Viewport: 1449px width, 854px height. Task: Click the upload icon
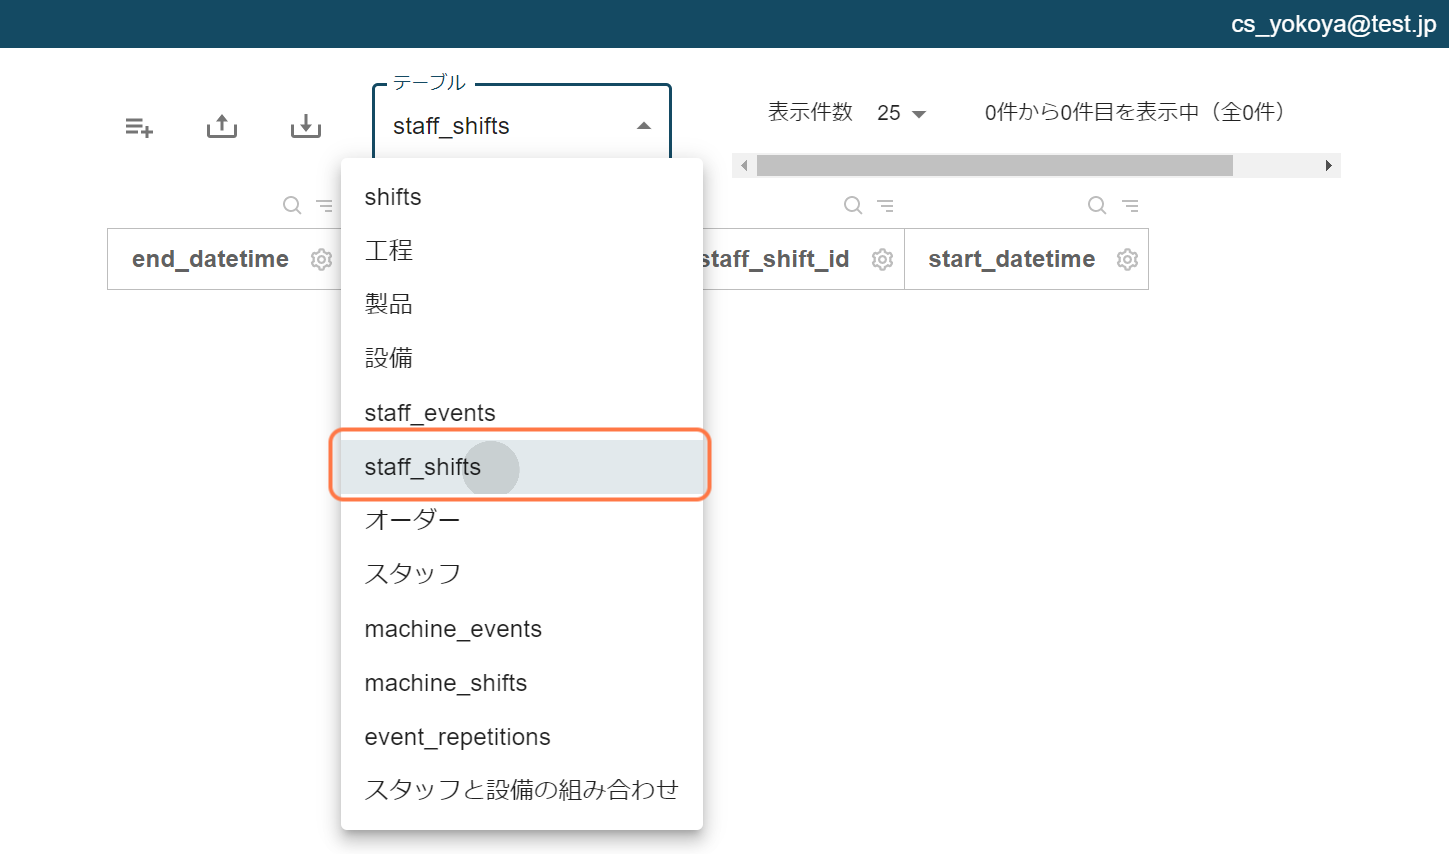pos(222,126)
